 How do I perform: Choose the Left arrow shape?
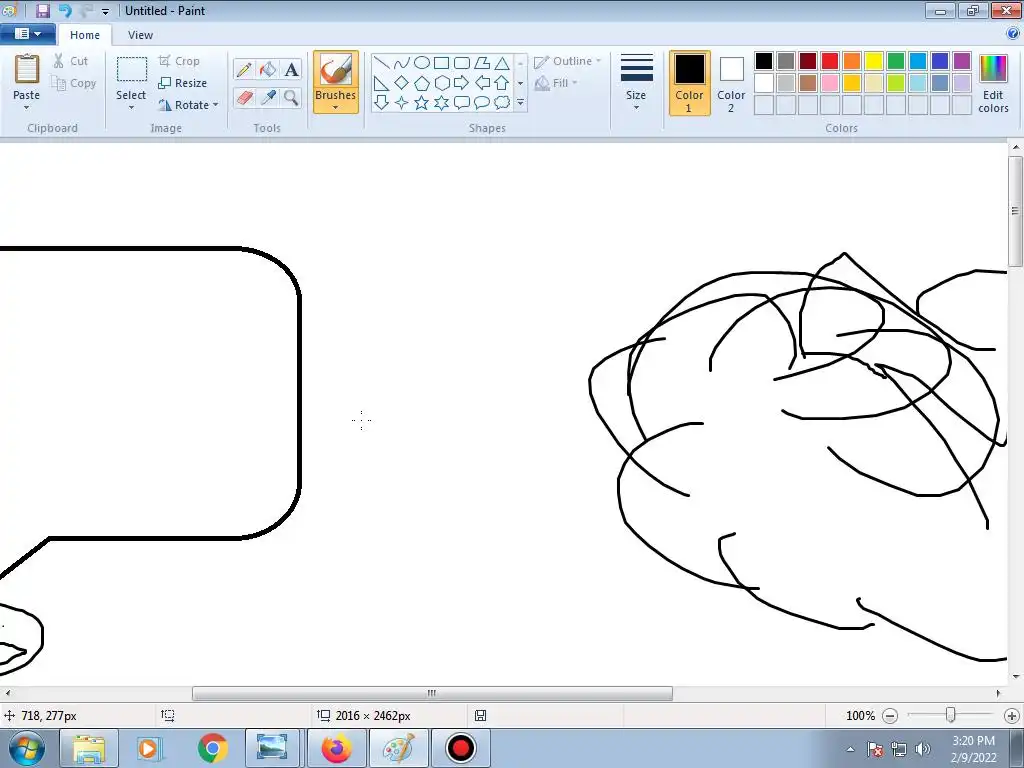click(x=482, y=83)
